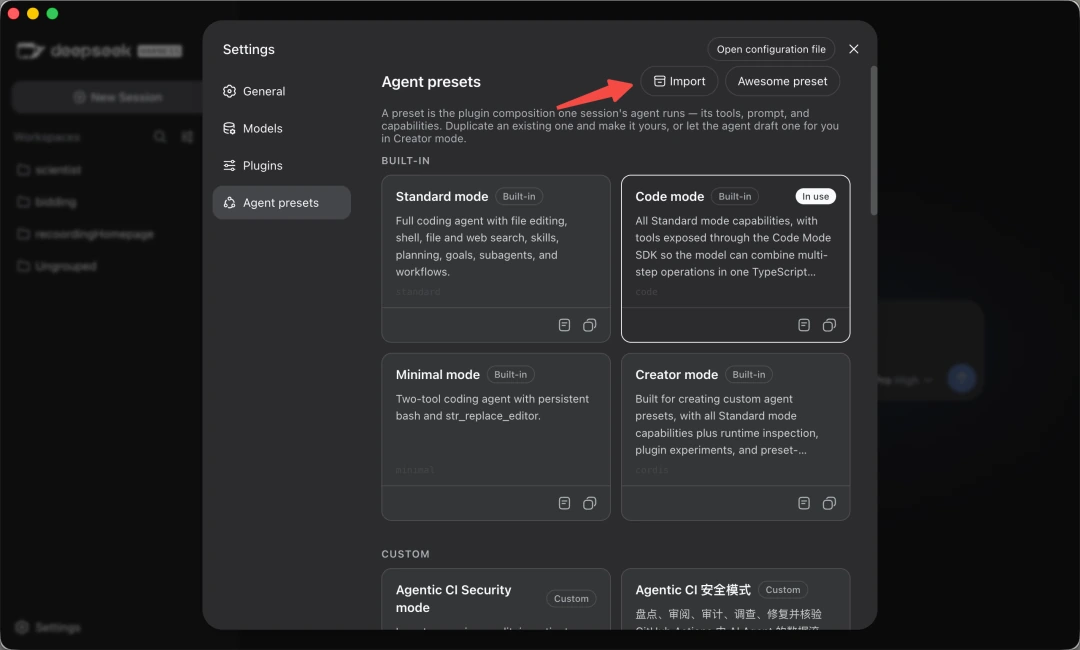Open the Awesome preset list

[782, 81]
